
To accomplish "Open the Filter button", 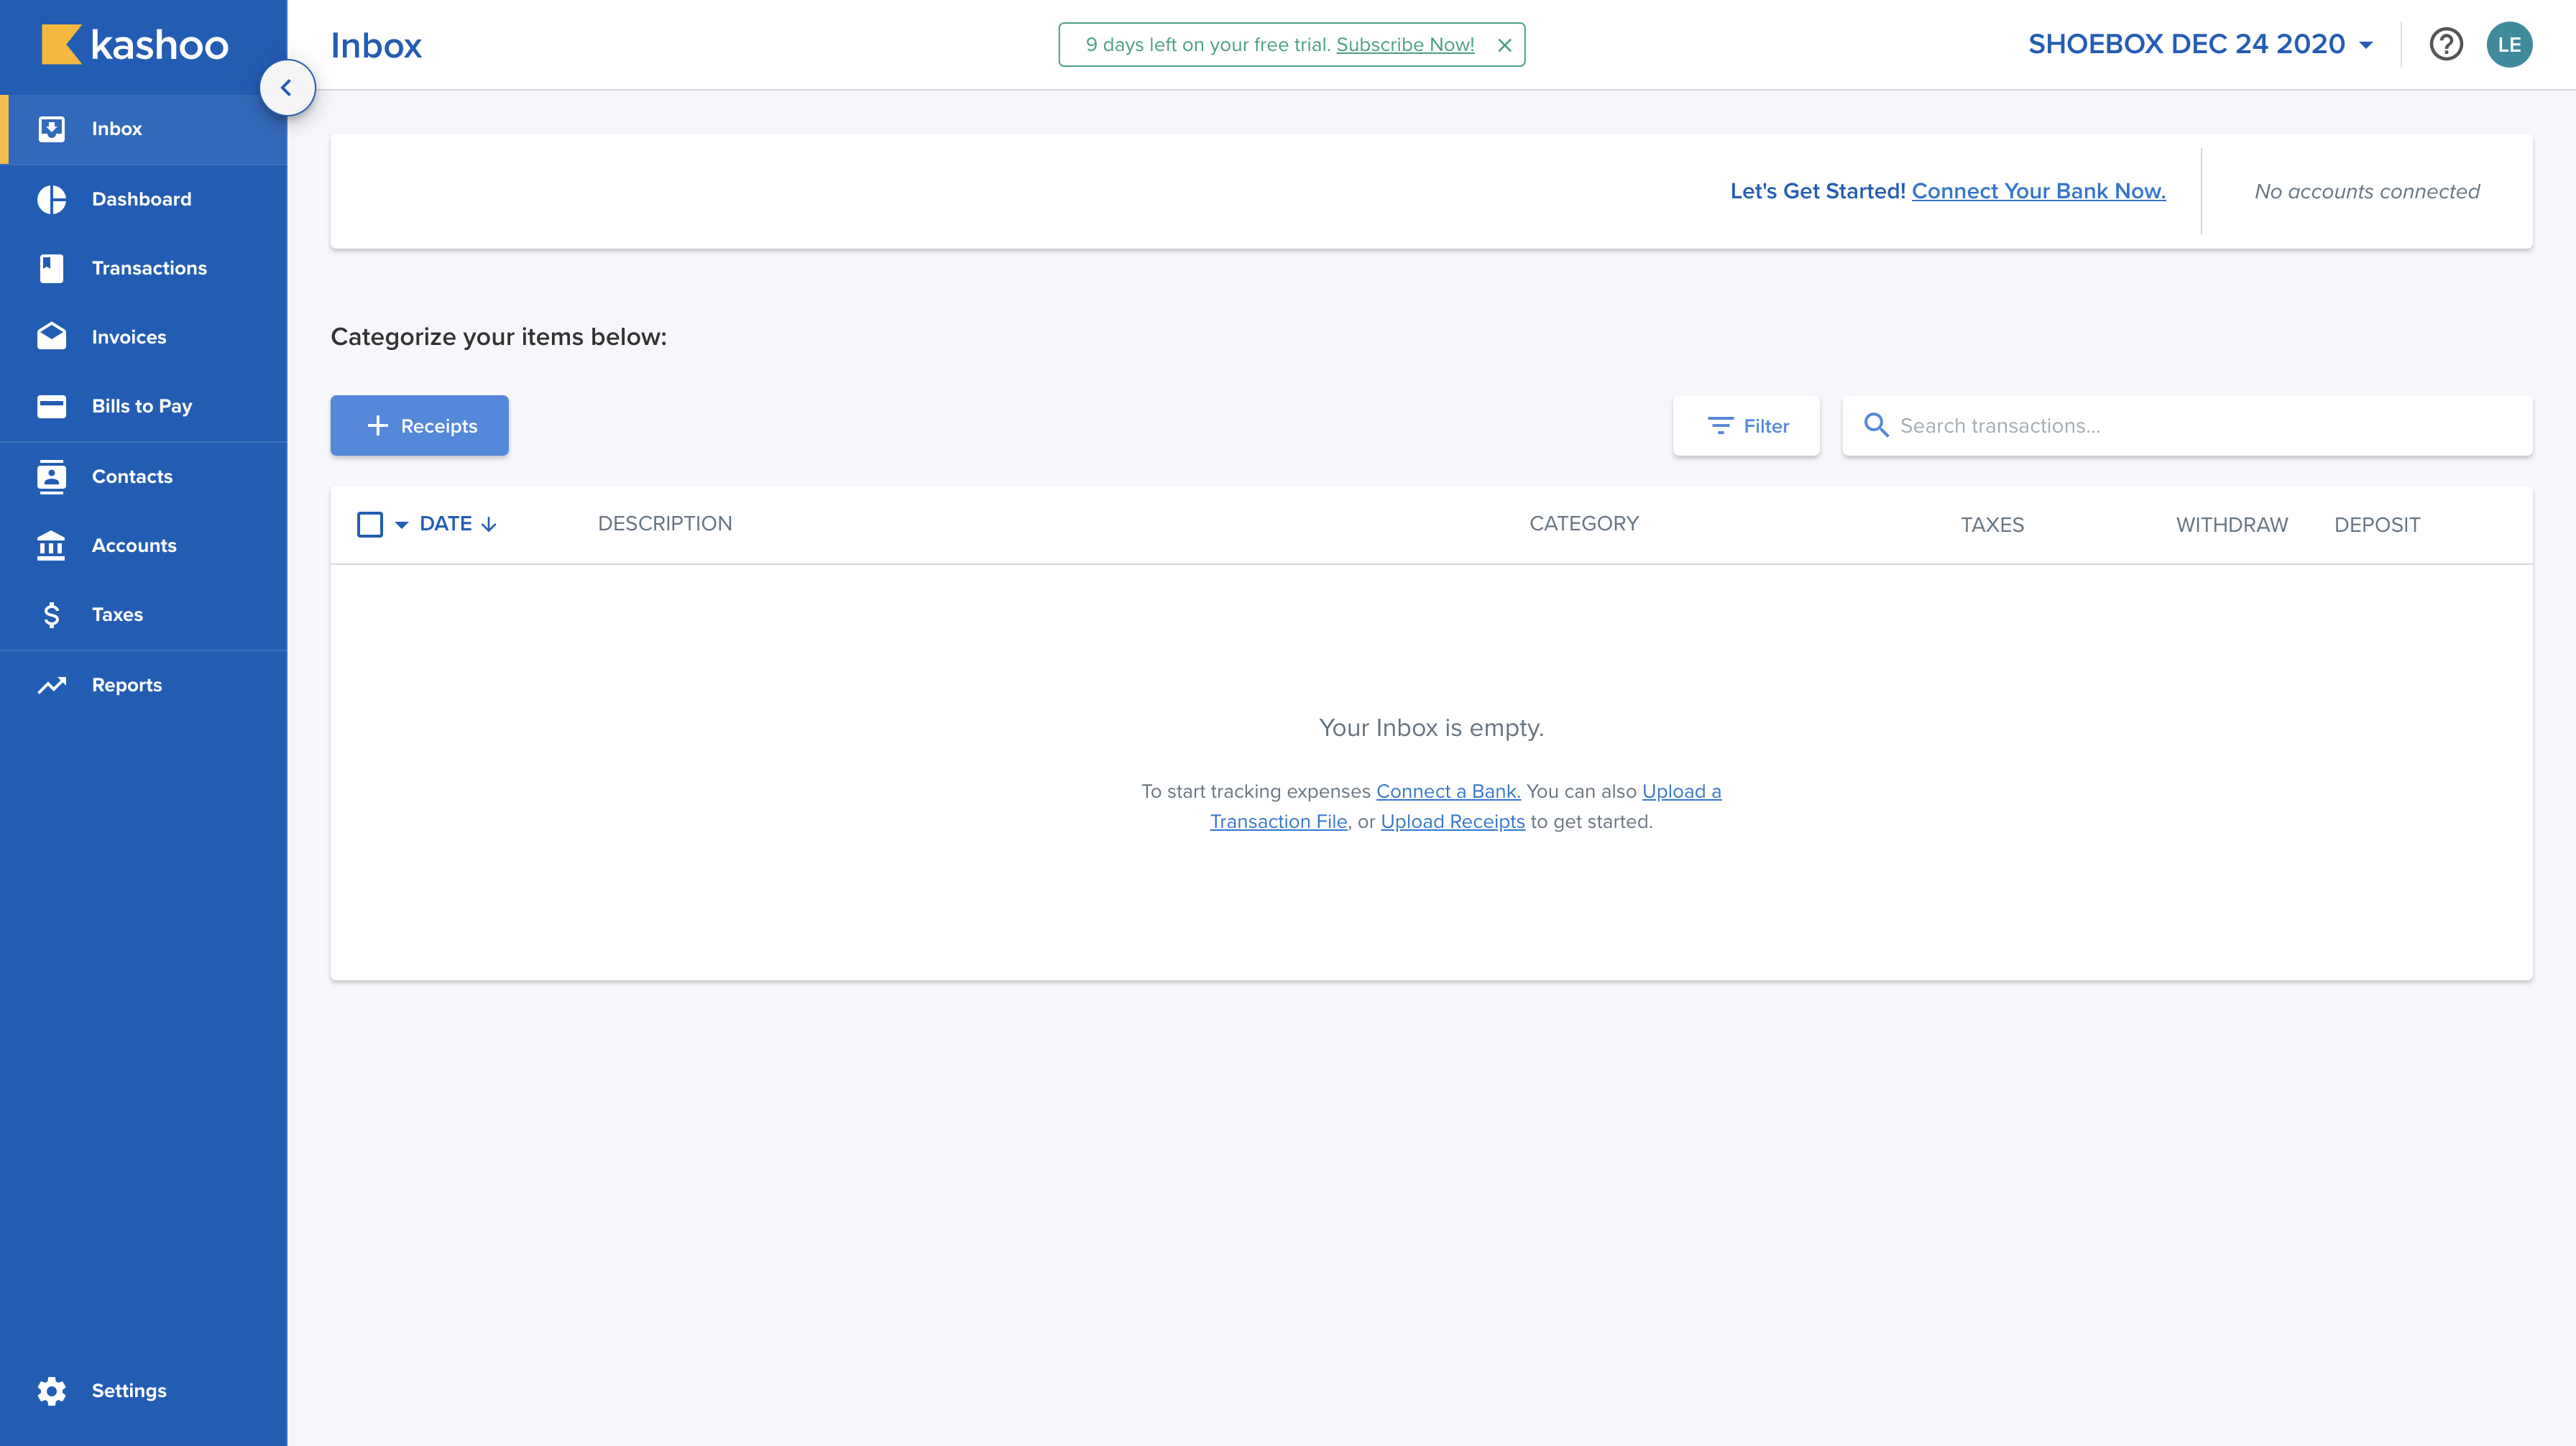I will pyautogui.click(x=1746, y=426).
